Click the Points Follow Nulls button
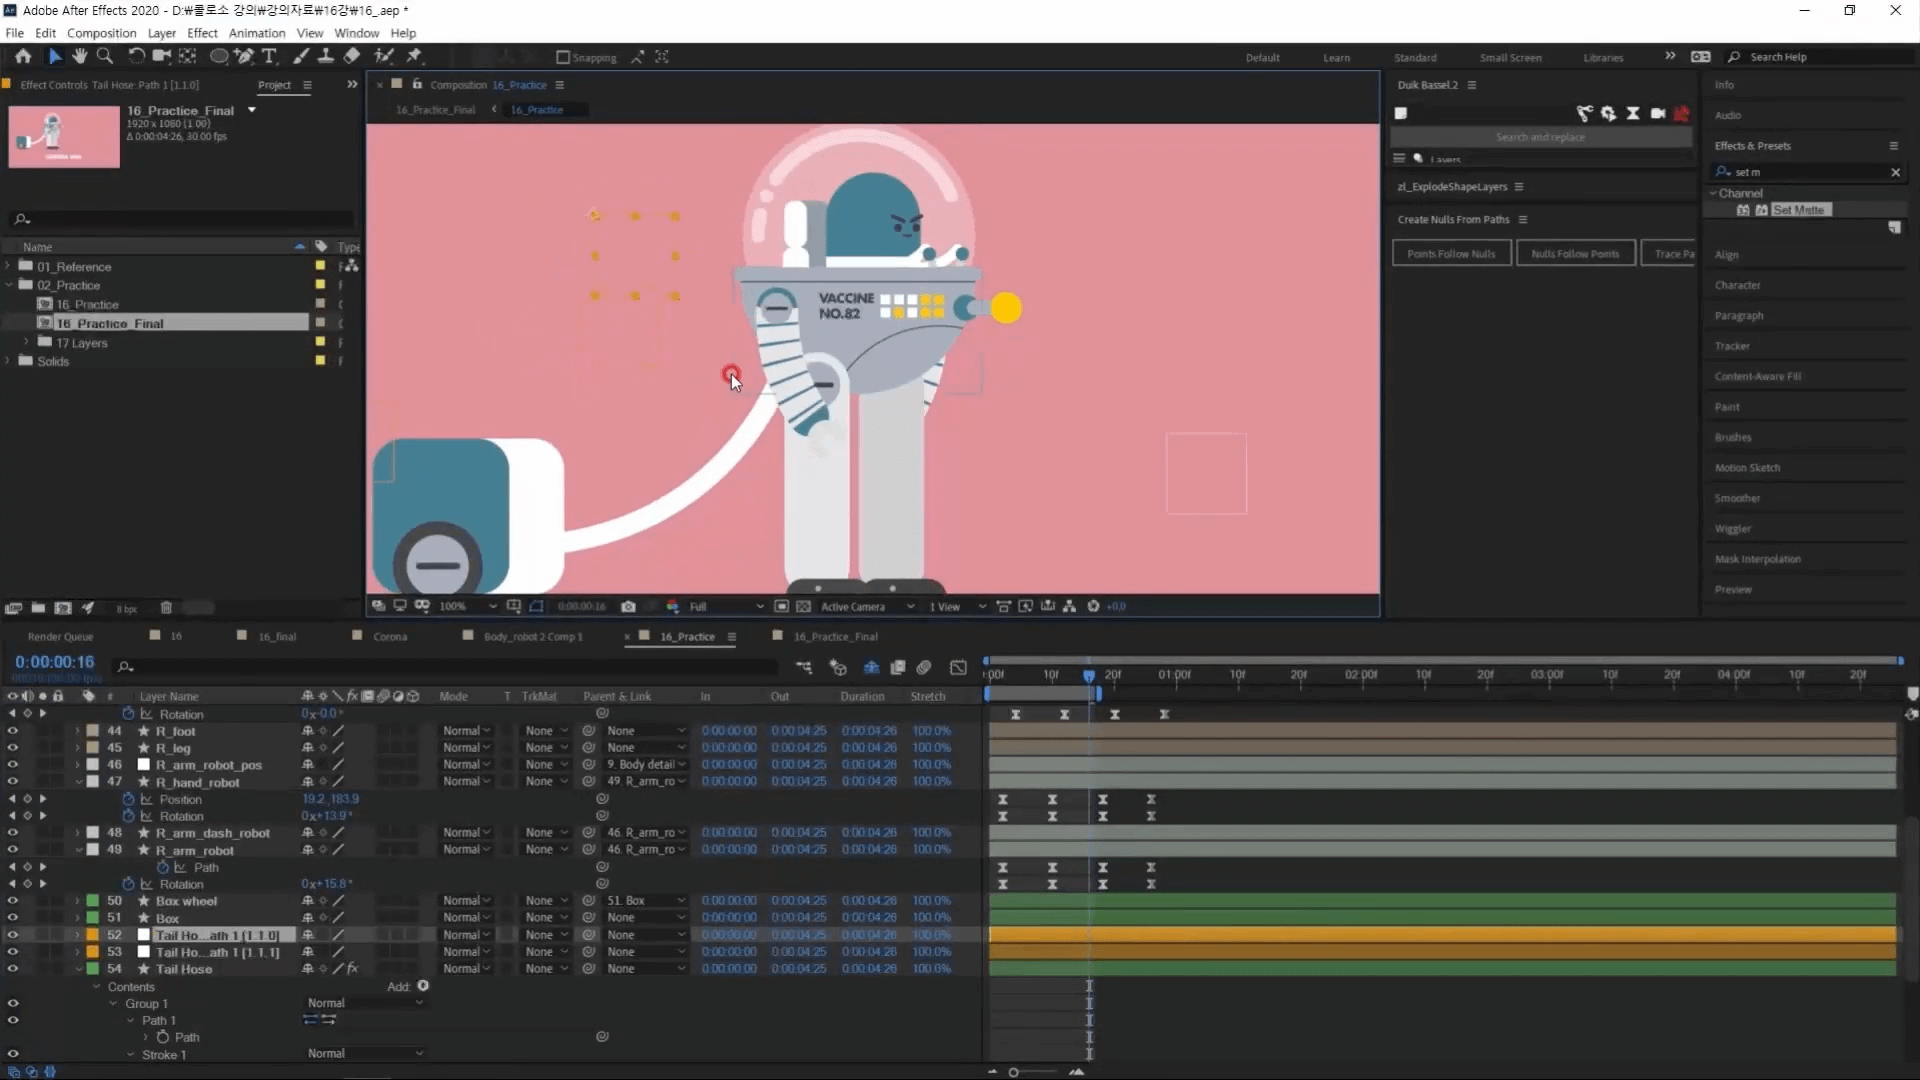 1451,254
